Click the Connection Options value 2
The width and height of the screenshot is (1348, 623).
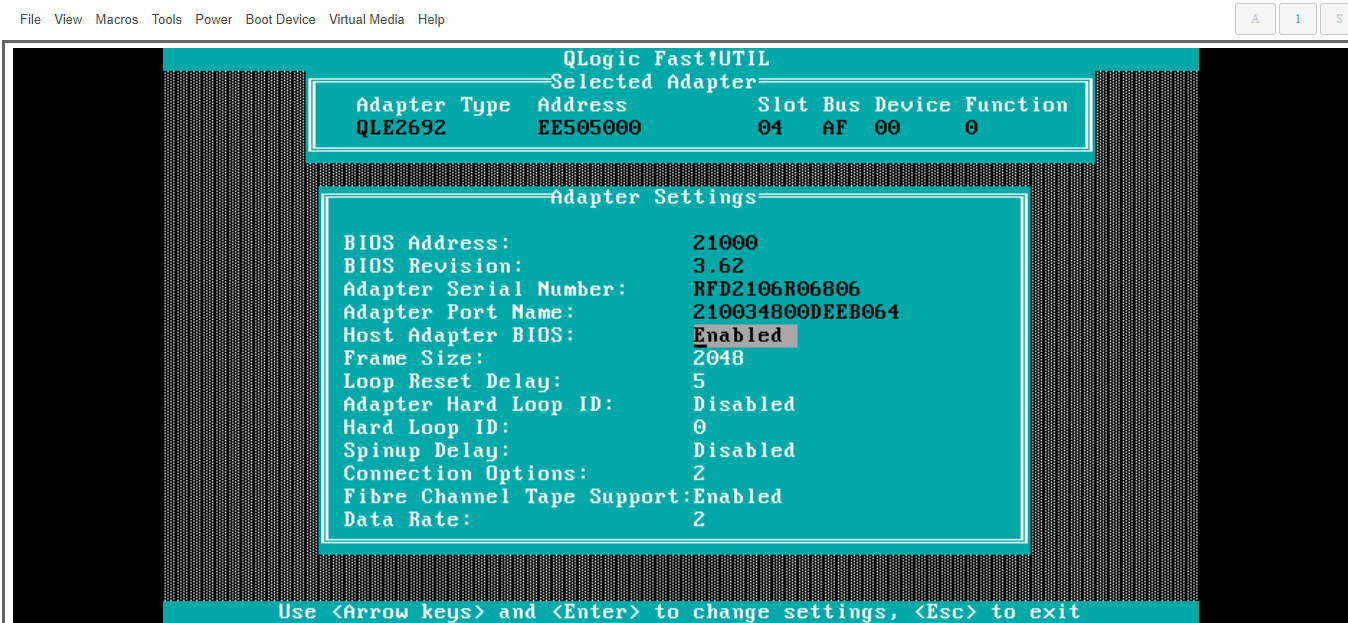[699, 473]
